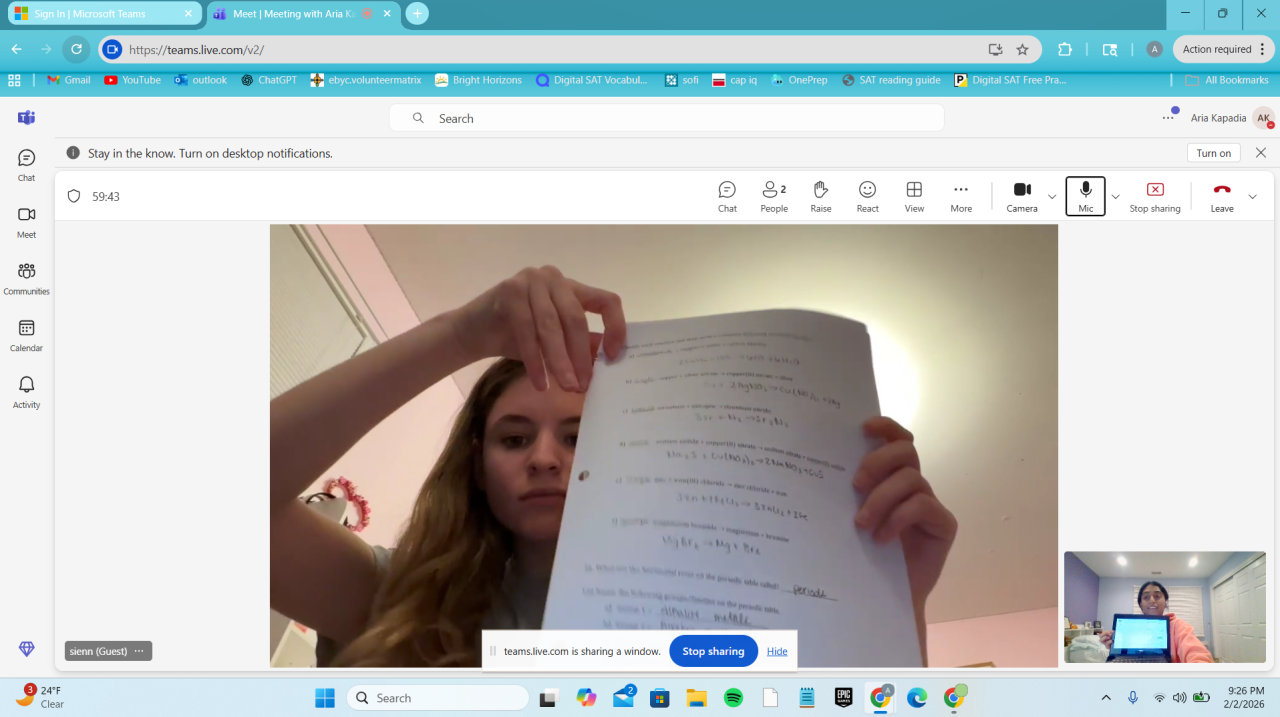Leave the meeting
The height and width of the screenshot is (717, 1280).
point(1222,196)
